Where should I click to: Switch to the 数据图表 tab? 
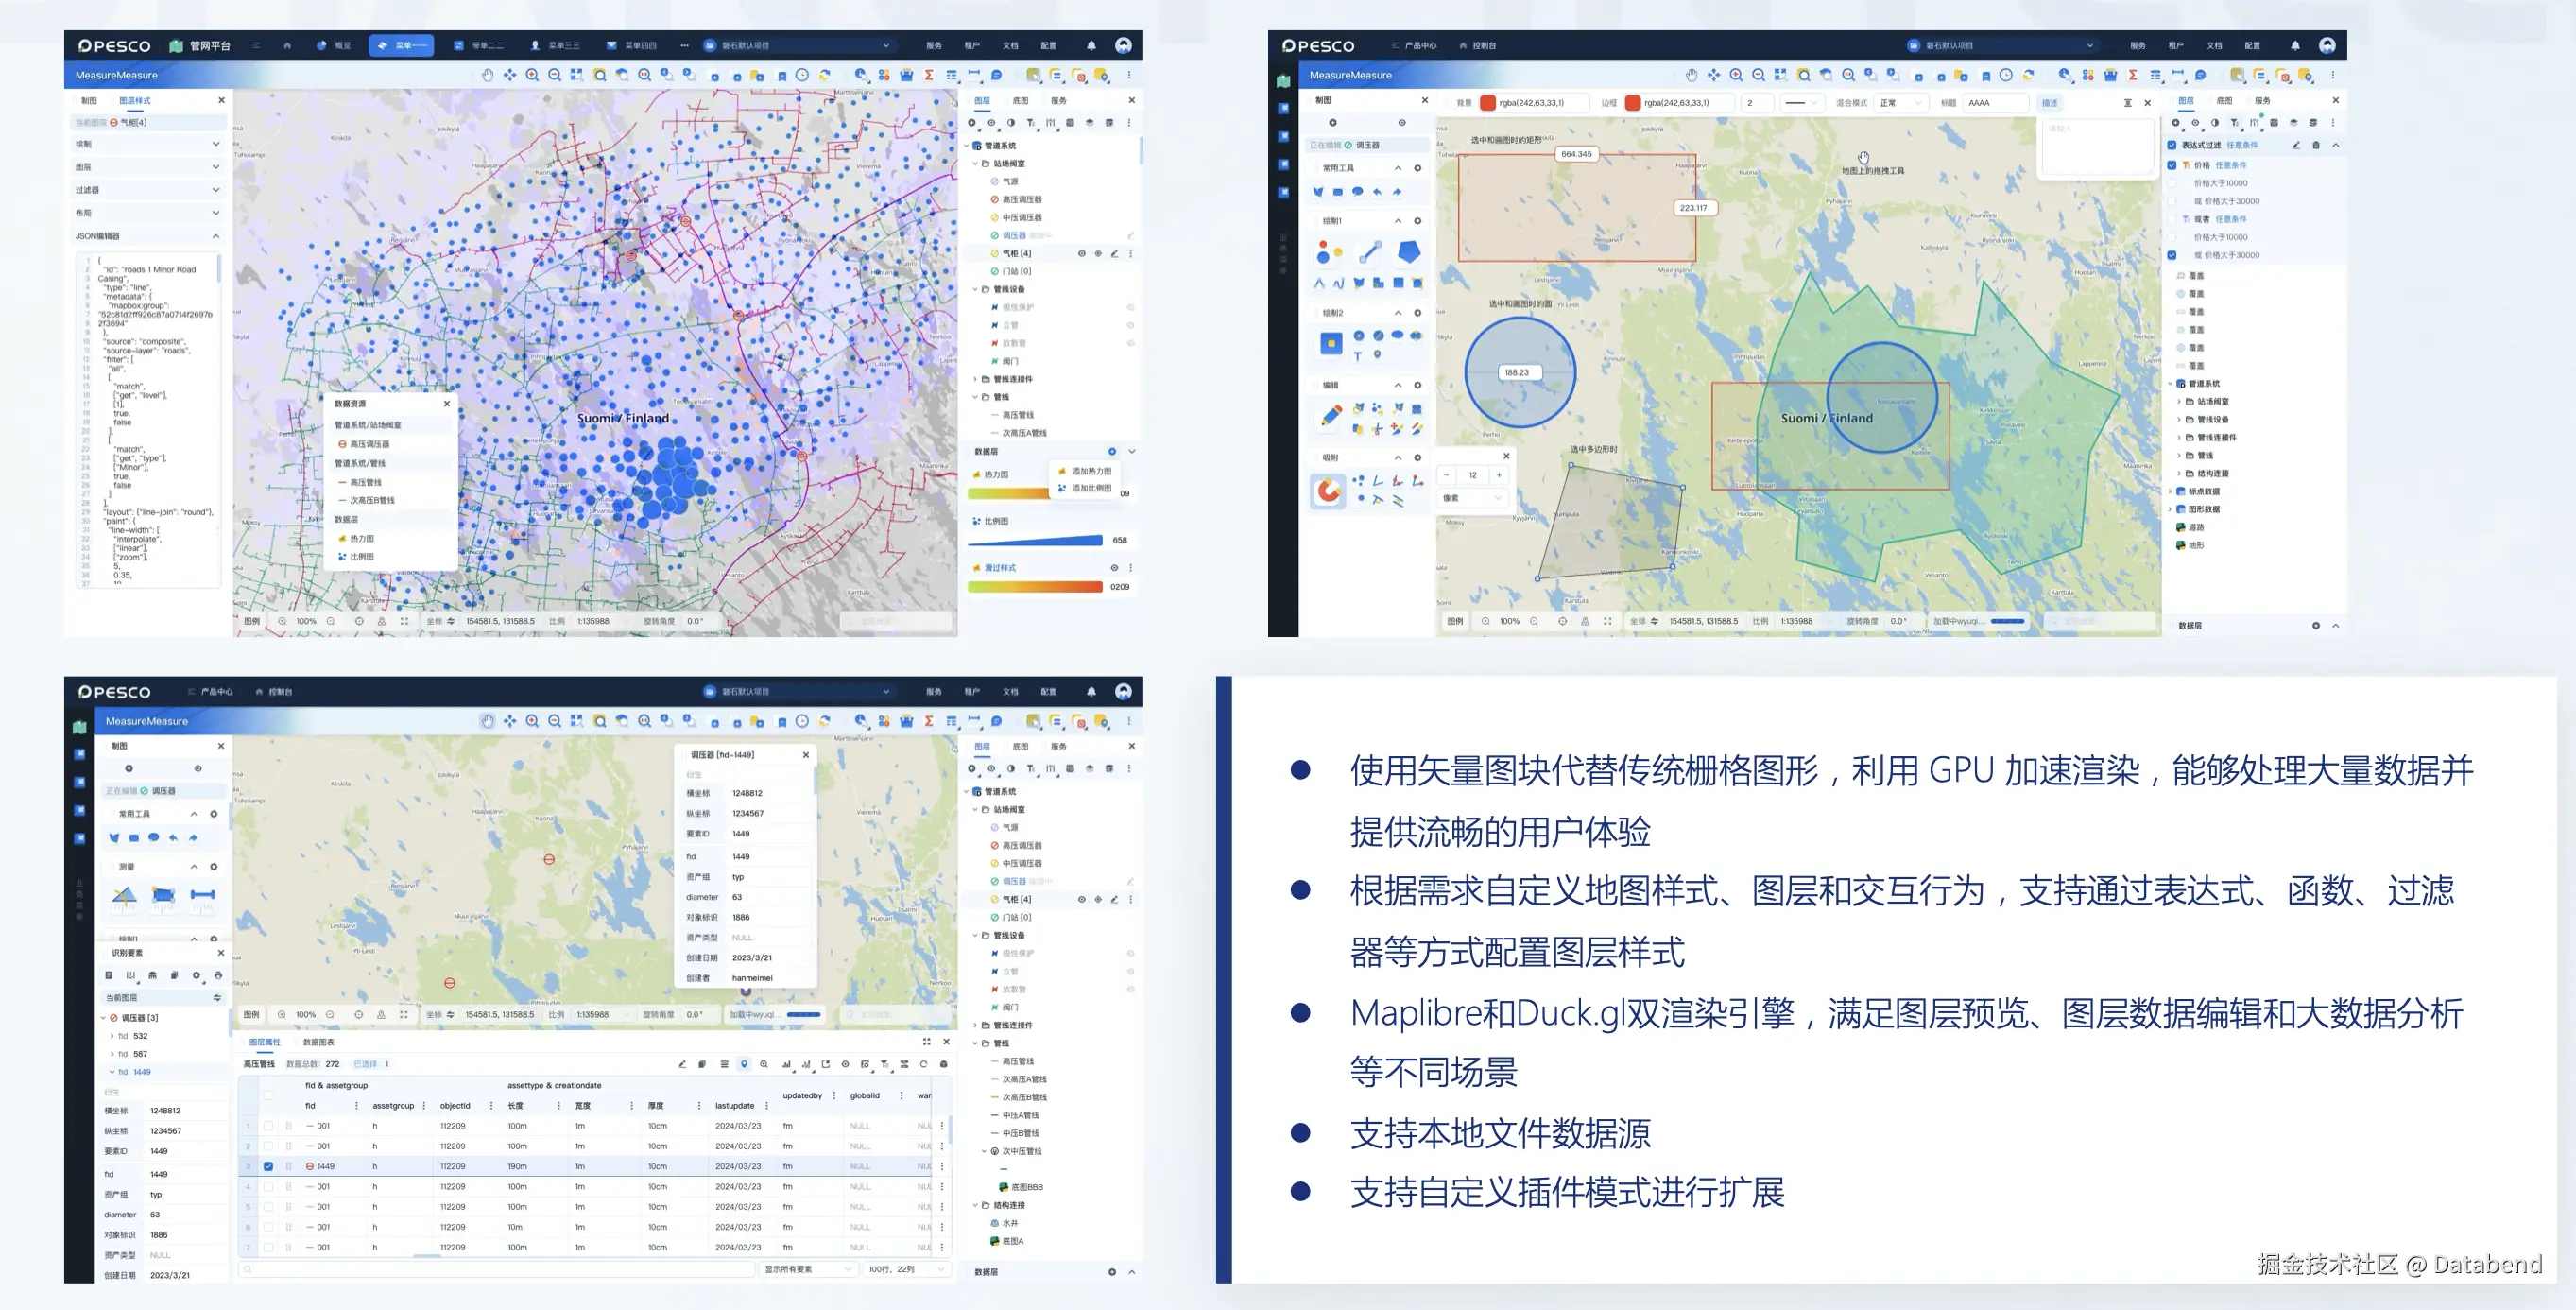[318, 1042]
